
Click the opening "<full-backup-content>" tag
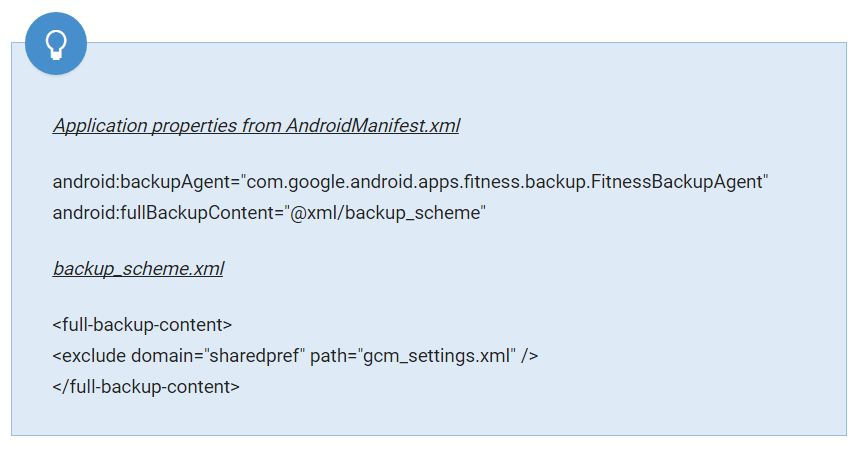pos(142,325)
